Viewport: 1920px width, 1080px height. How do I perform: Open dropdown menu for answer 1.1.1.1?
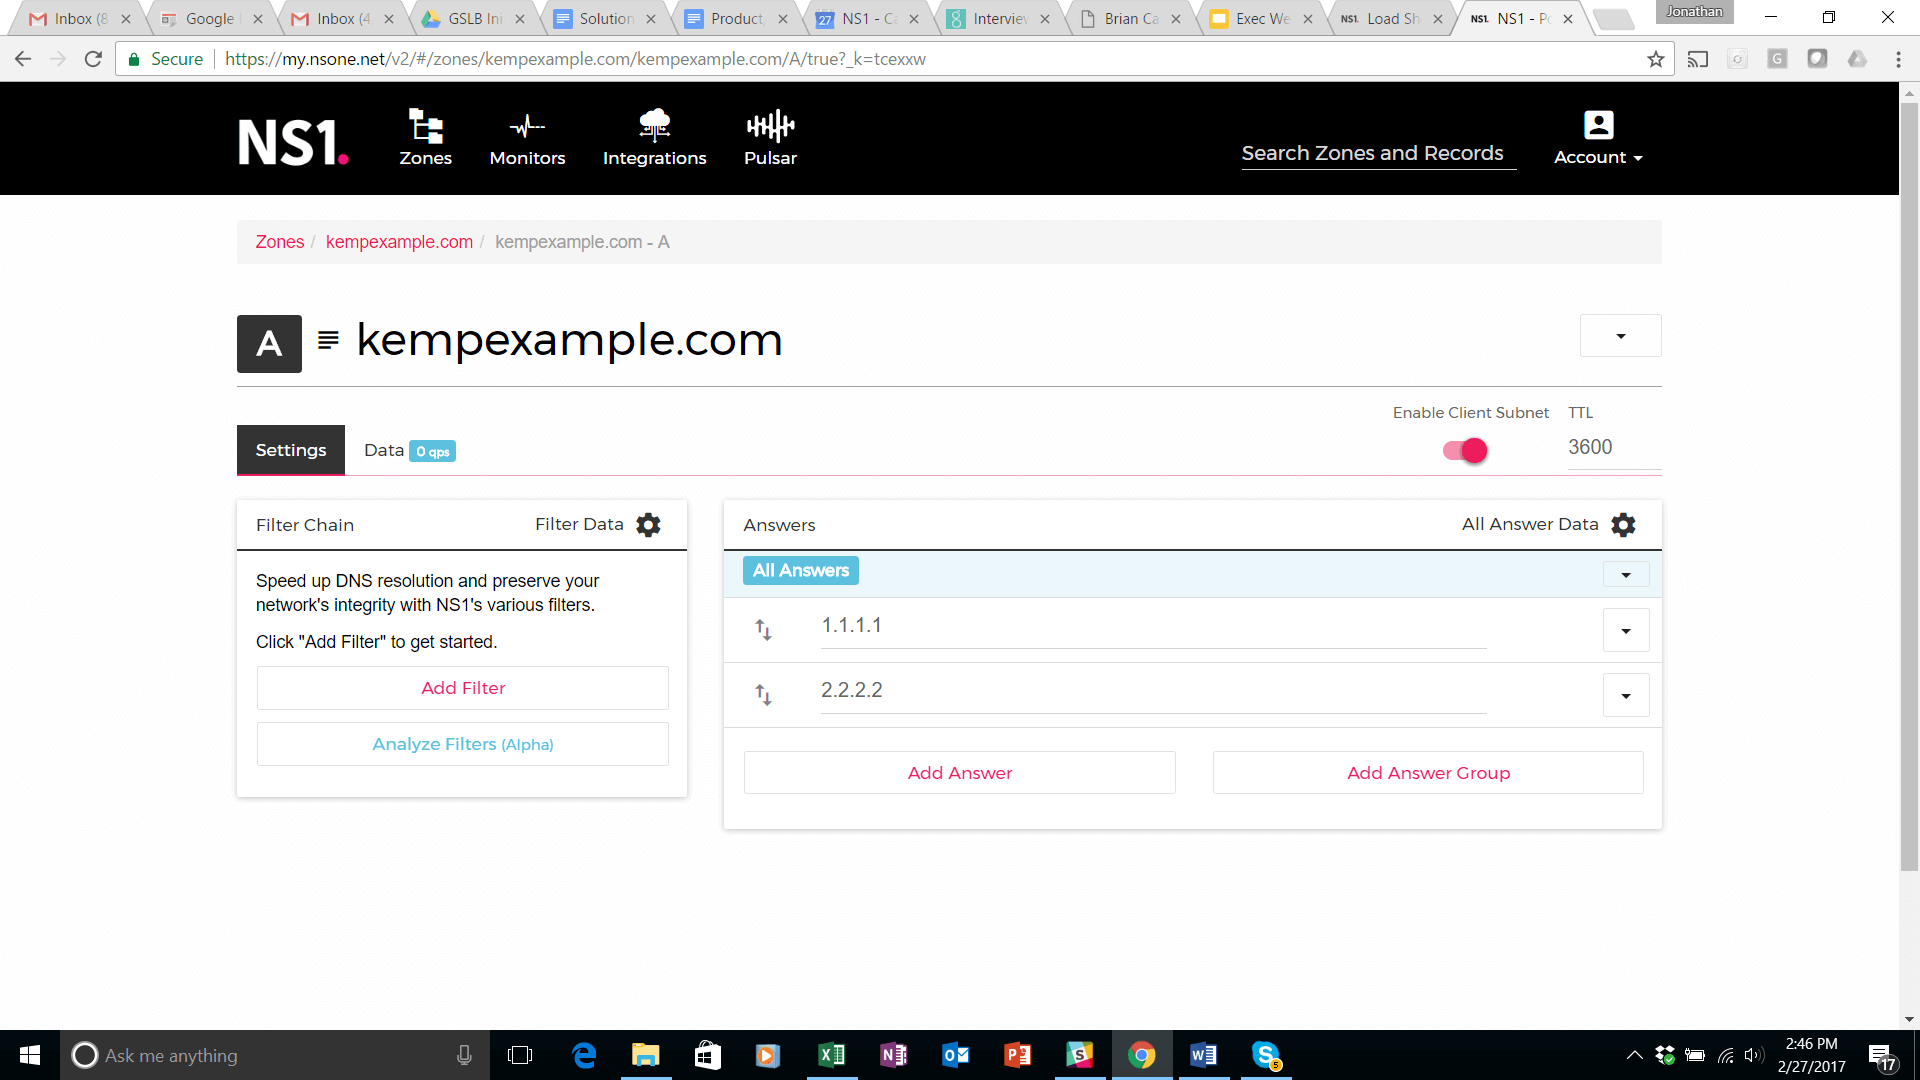(x=1625, y=631)
